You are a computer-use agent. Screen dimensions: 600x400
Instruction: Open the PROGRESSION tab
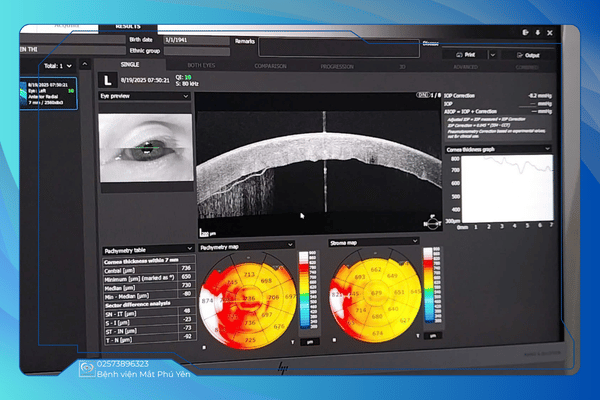pyautogui.click(x=336, y=66)
